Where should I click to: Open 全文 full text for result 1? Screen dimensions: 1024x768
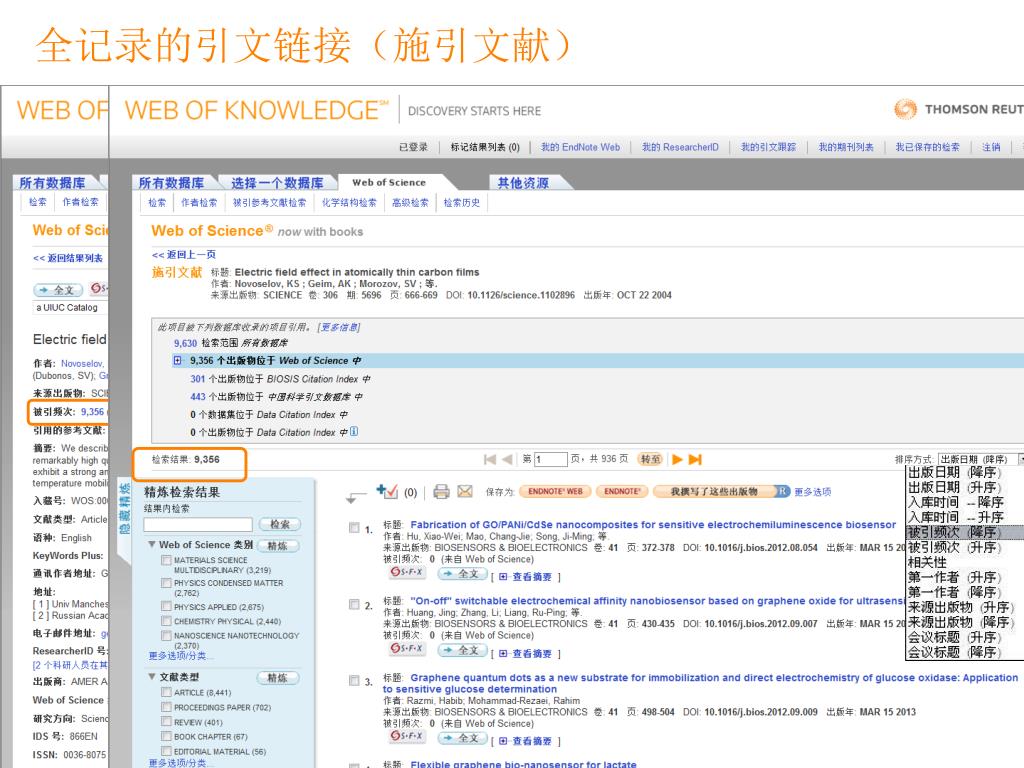(462, 573)
